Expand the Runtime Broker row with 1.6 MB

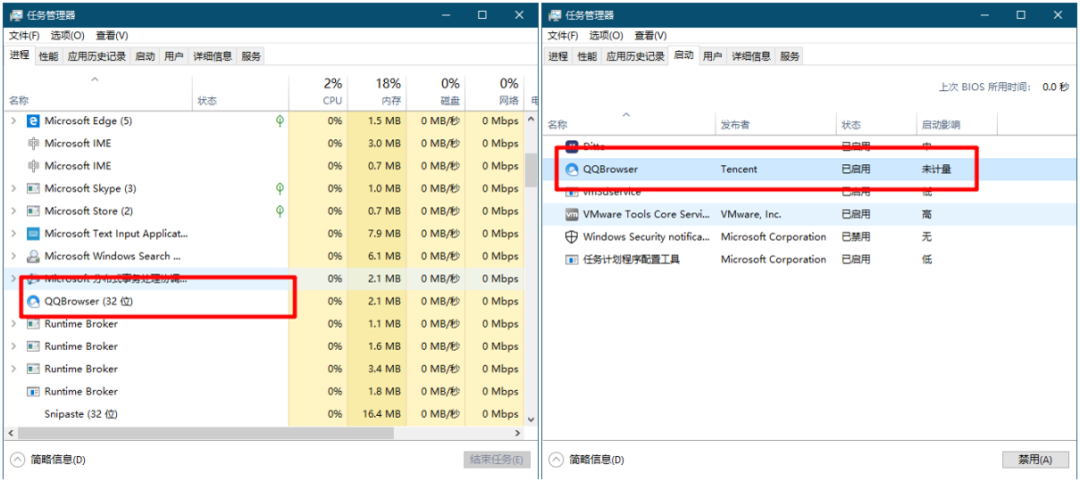pos(13,346)
